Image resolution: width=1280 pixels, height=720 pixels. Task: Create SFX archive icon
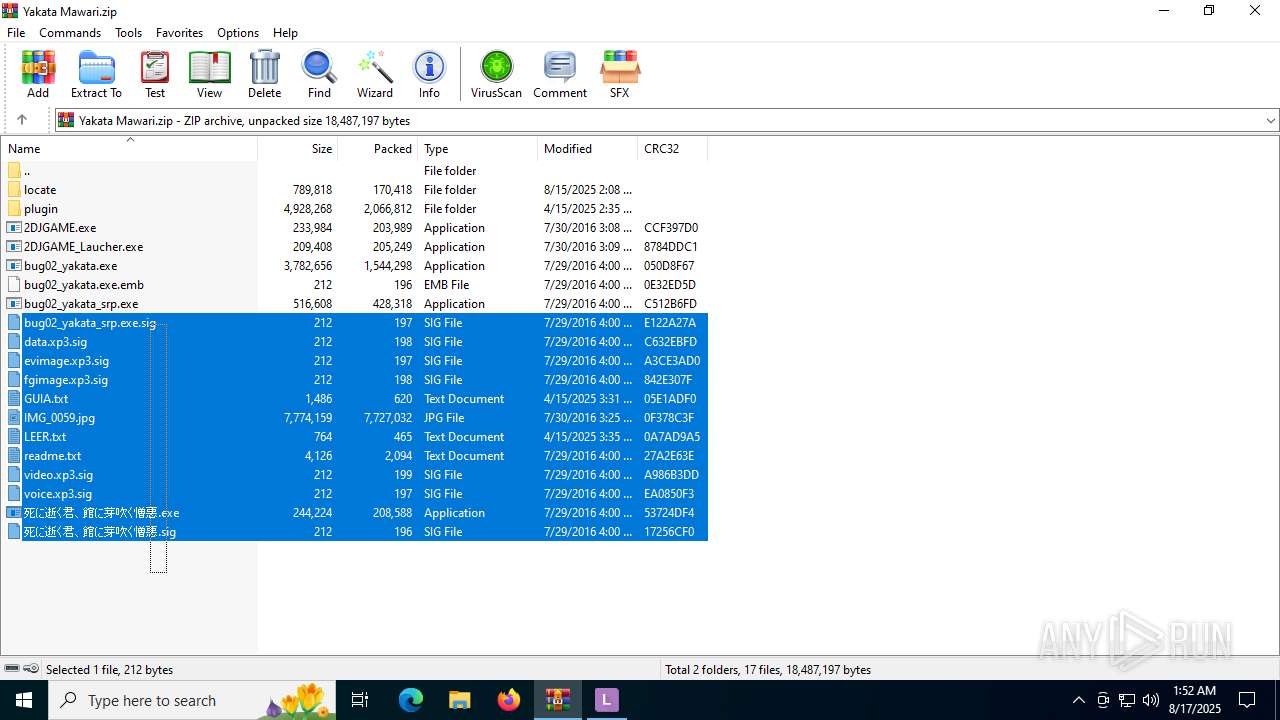click(620, 75)
